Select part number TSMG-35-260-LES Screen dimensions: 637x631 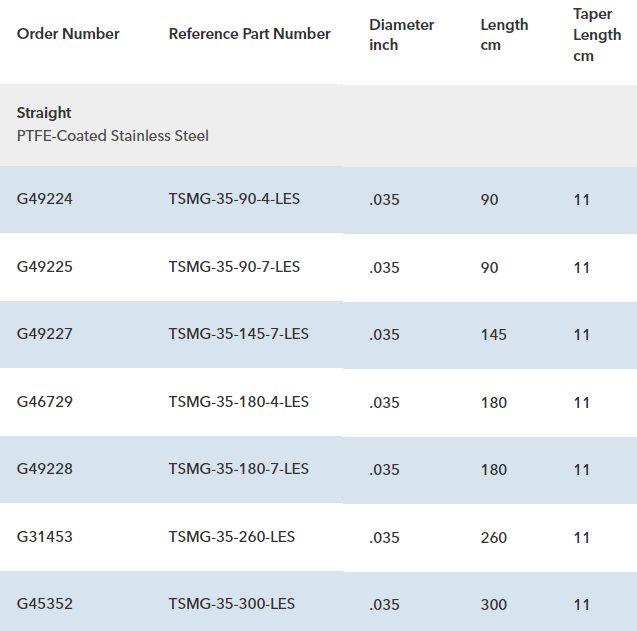[232, 537]
